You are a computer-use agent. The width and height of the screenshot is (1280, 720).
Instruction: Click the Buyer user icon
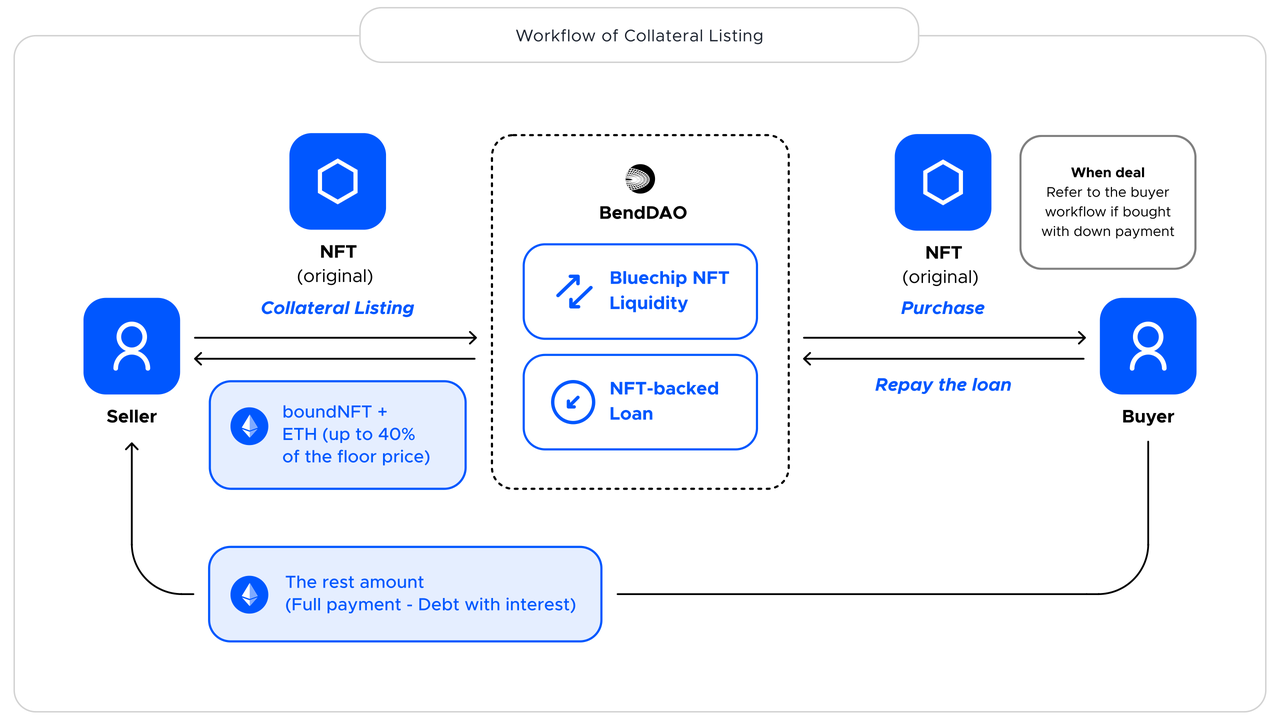click(x=1147, y=346)
